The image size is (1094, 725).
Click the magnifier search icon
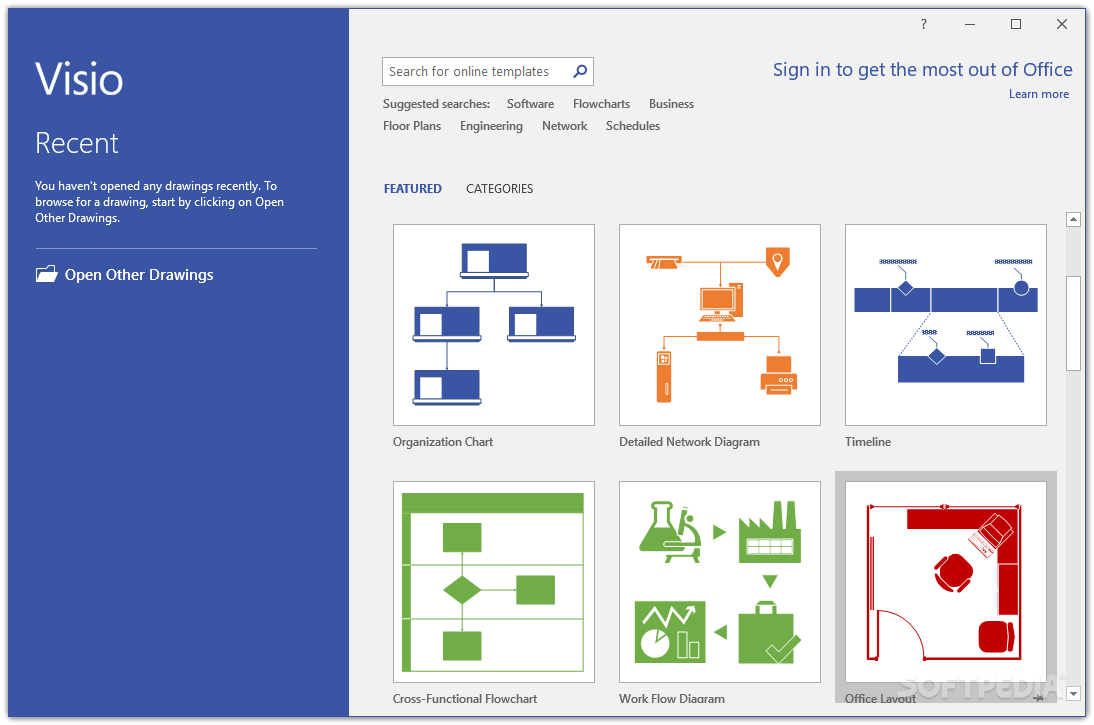coord(580,71)
